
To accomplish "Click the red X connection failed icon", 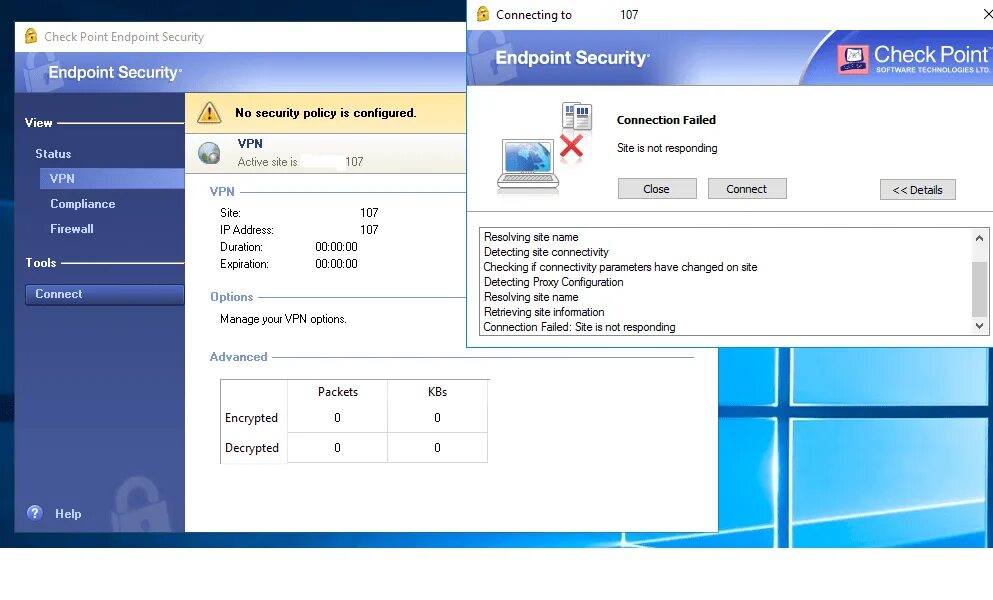I will [x=571, y=146].
